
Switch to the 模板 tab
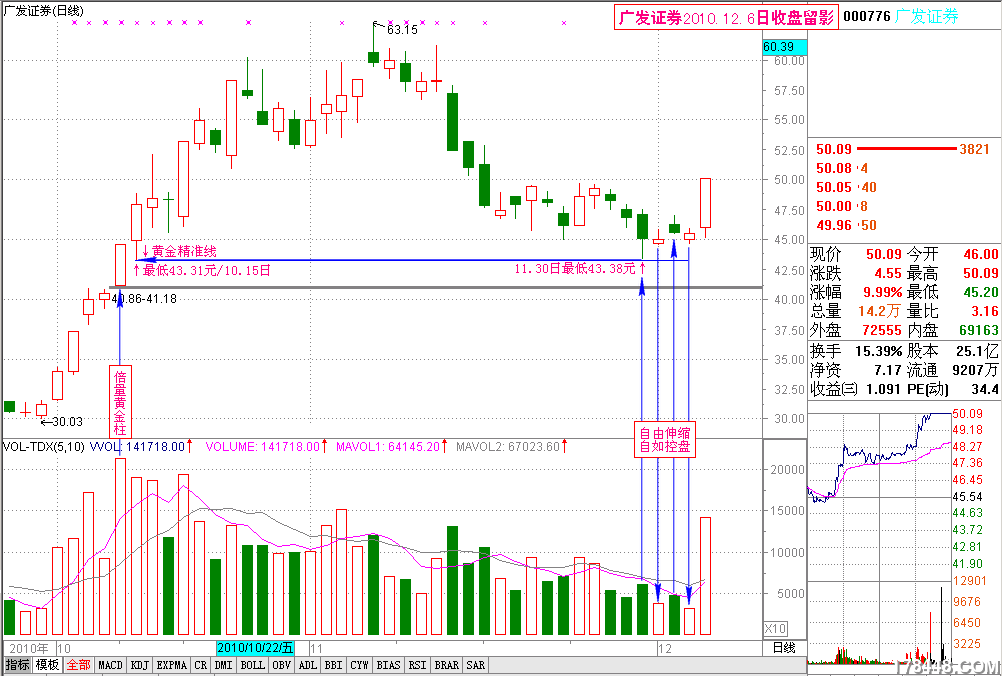click(47, 665)
